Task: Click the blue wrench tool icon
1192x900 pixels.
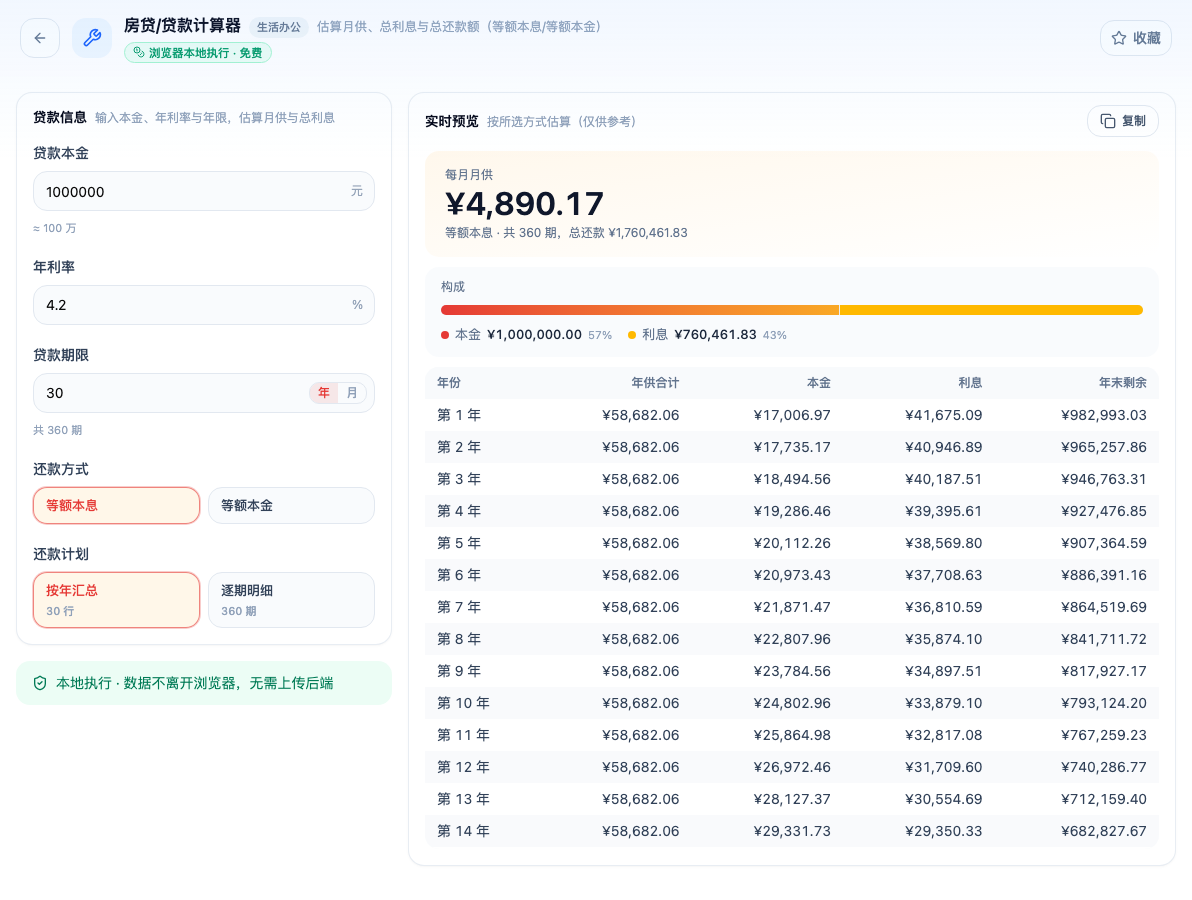Action: tap(92, 38)
